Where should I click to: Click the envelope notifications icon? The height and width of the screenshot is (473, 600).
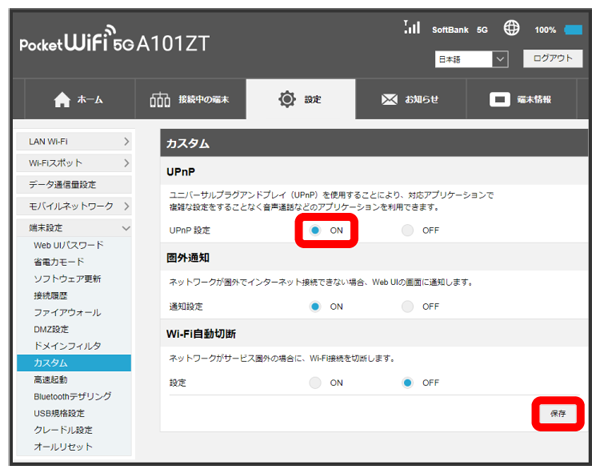tap(391, 100)
